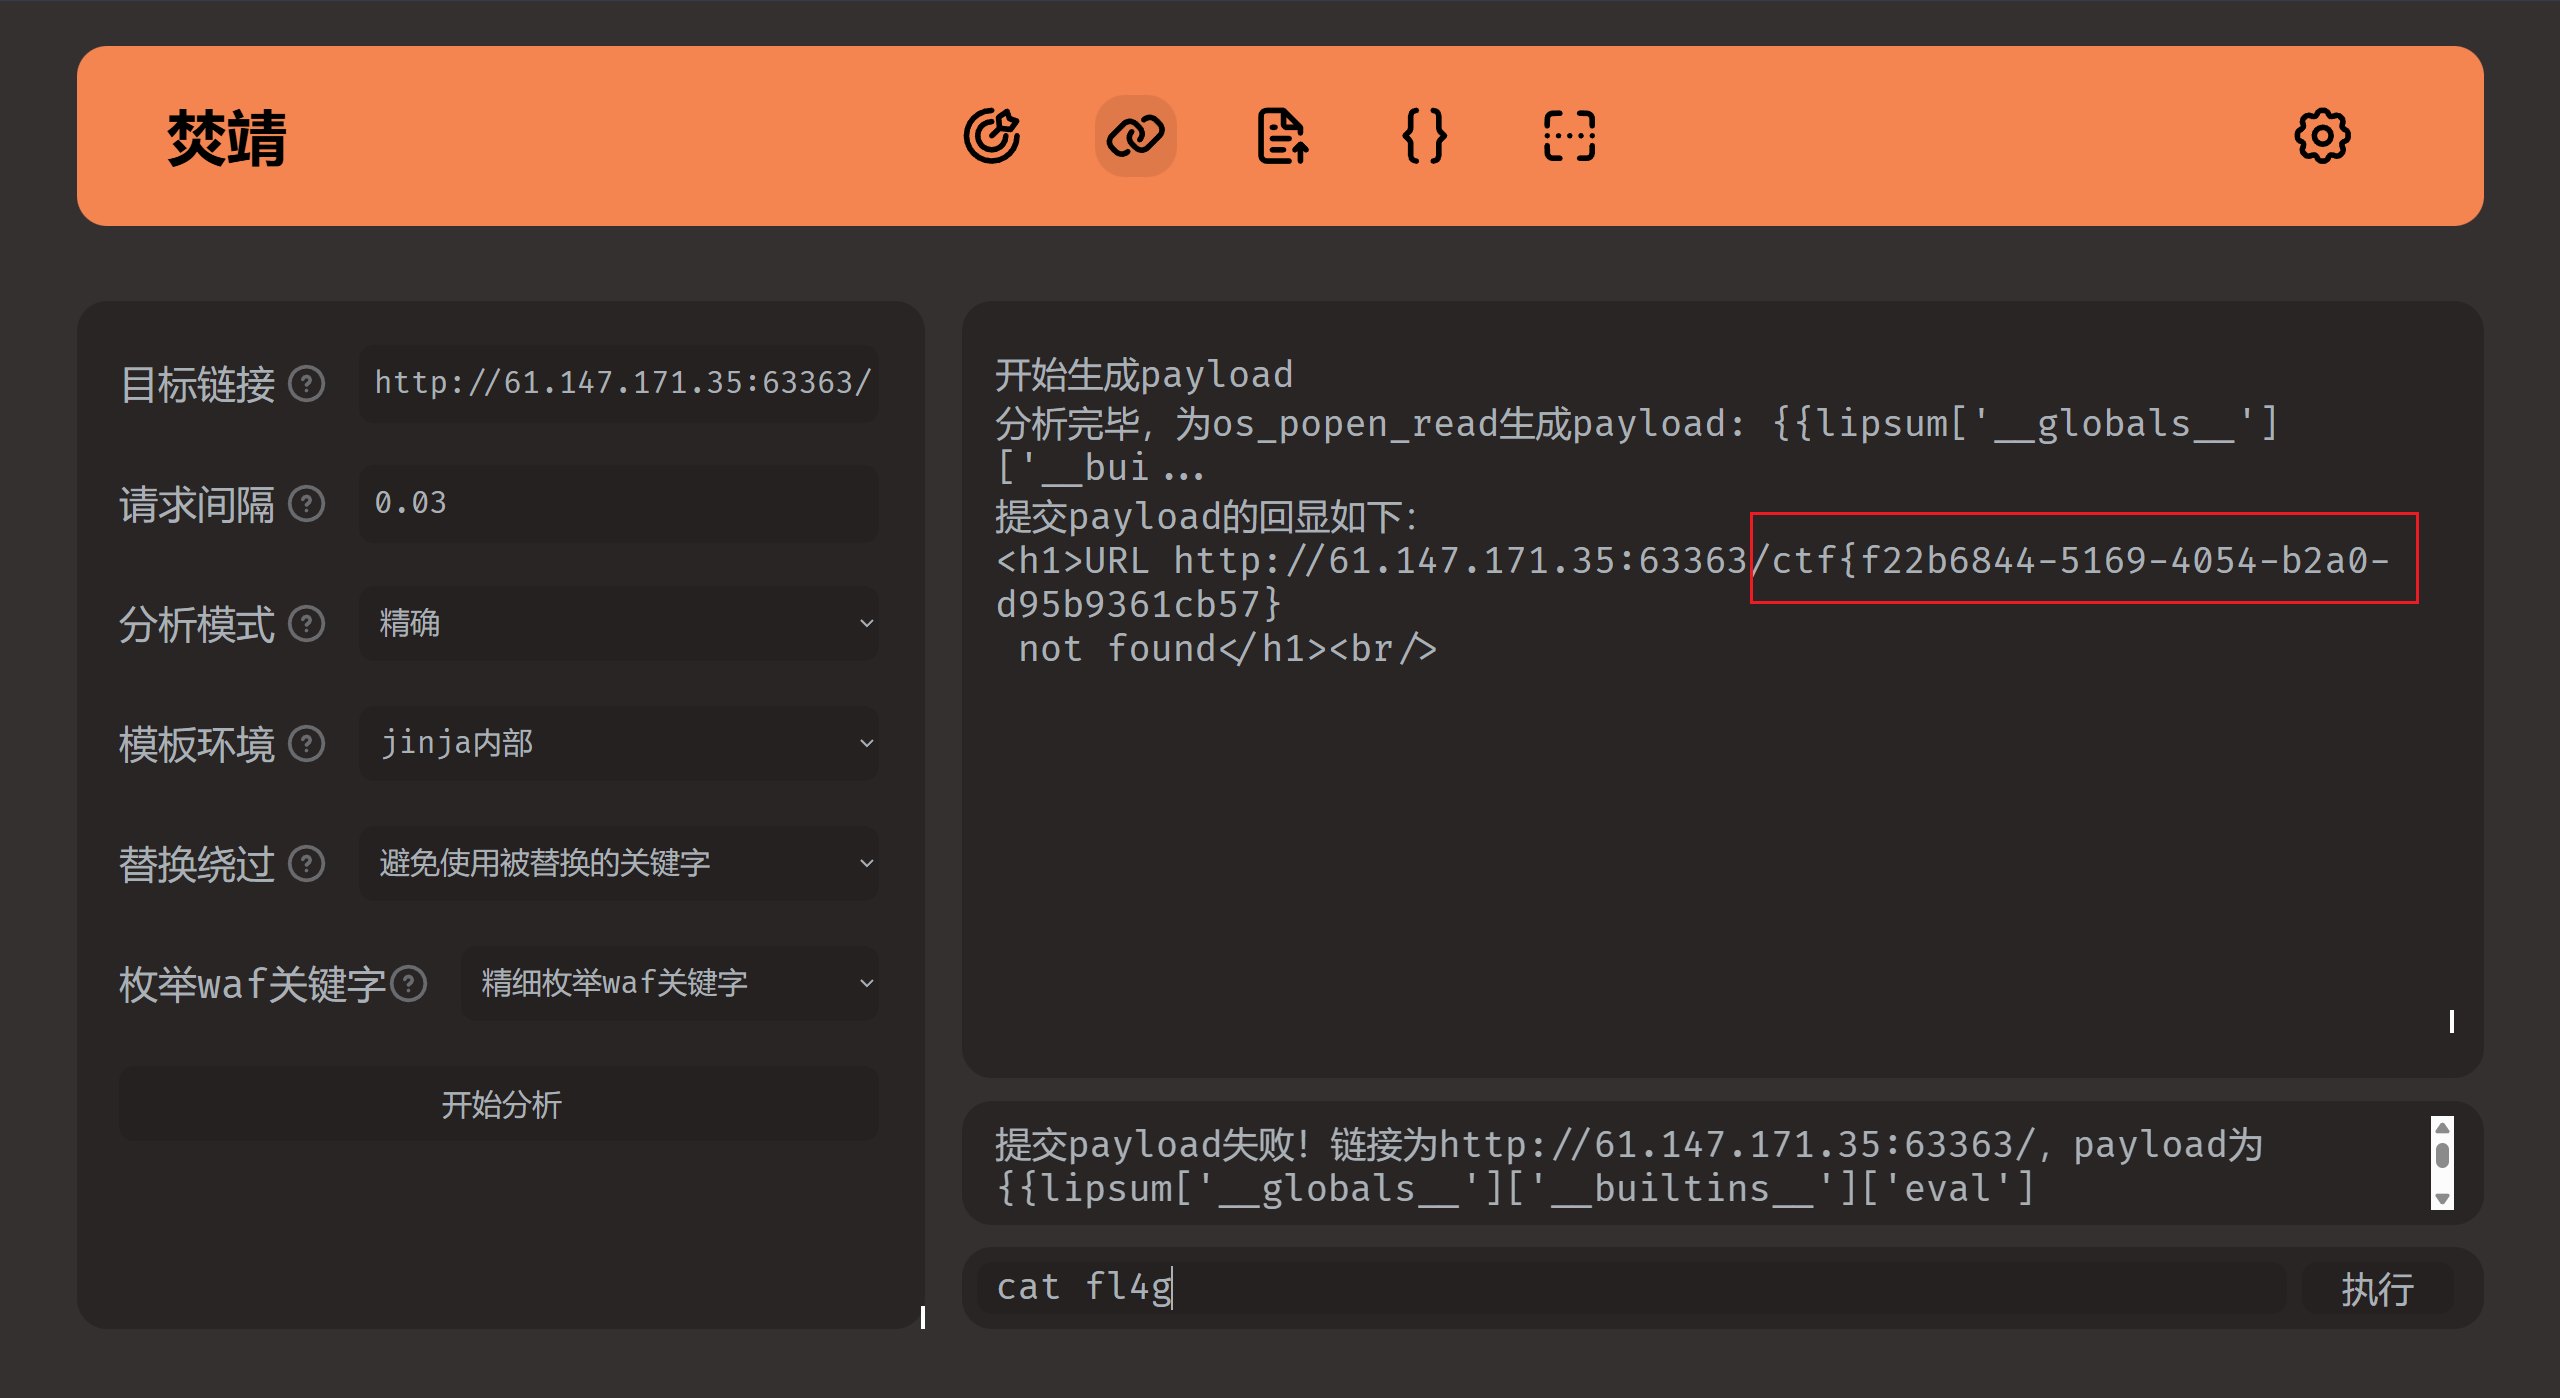Viewport: 2560px width, 1398px height.
Task: Select the link chain icon tab
Action: (x=1135, y=136)
